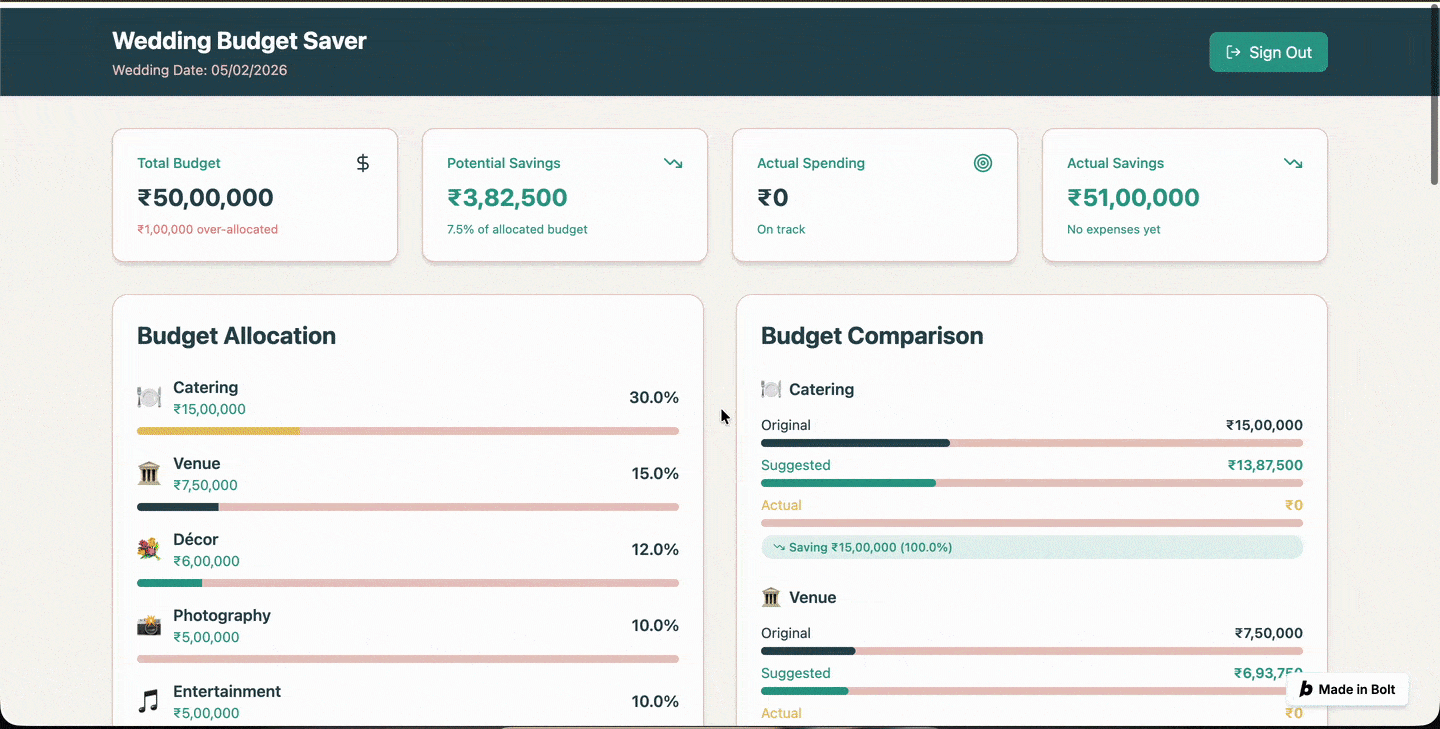Viewport: 1440px width, 729px height.
Task: Click the Décor flower bouquet icon
Action: (x=149, y=550)
